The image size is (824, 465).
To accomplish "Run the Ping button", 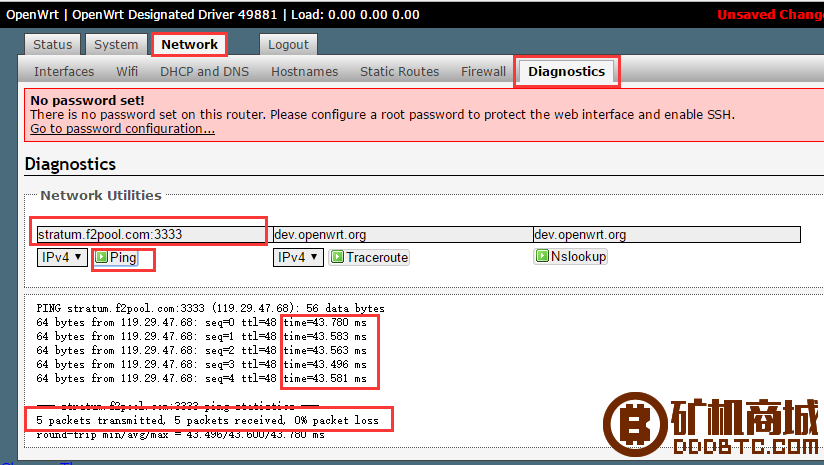I will 116,257.
